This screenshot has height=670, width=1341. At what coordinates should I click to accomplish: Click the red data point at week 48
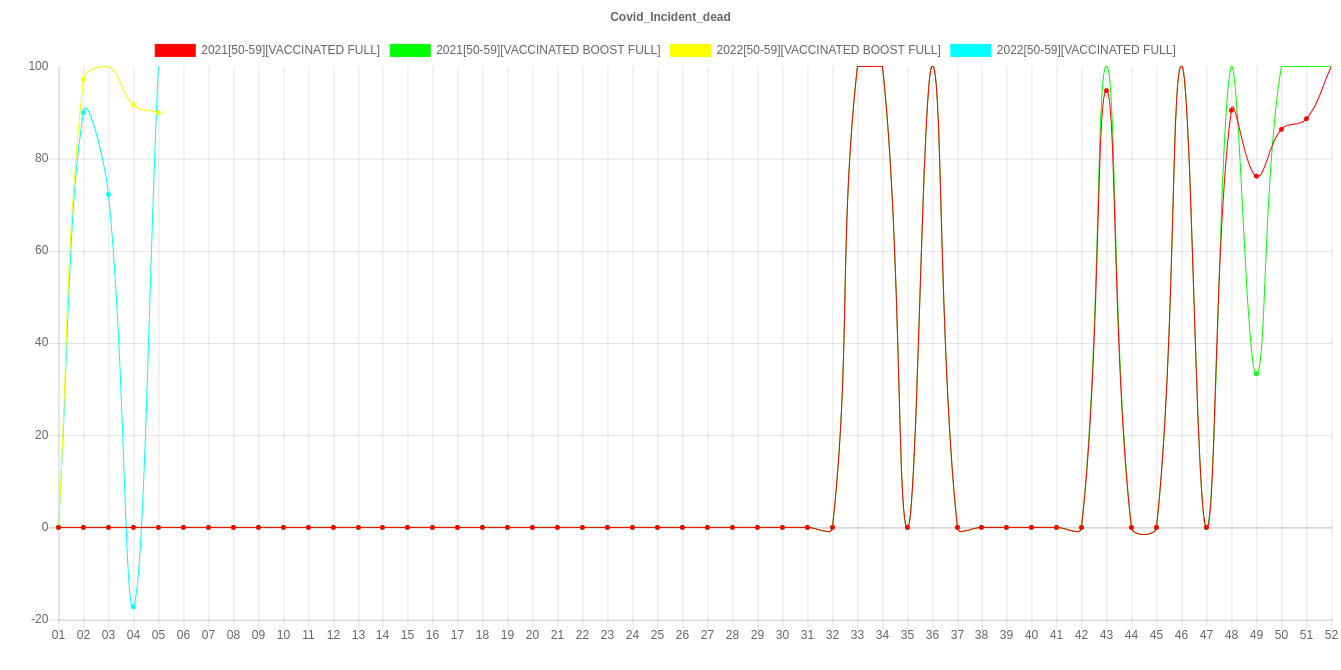(1231, 109)
